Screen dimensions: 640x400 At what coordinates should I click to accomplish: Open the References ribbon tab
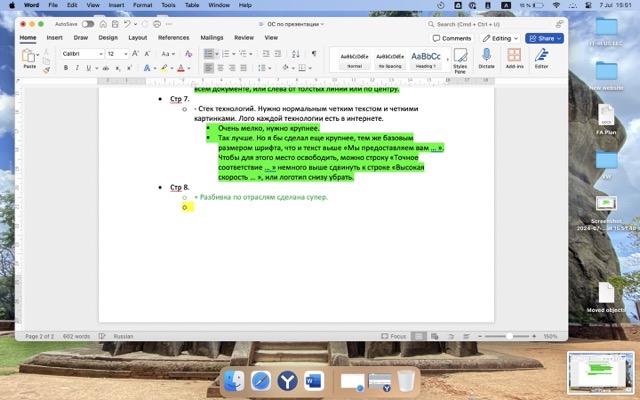point(173,37)
